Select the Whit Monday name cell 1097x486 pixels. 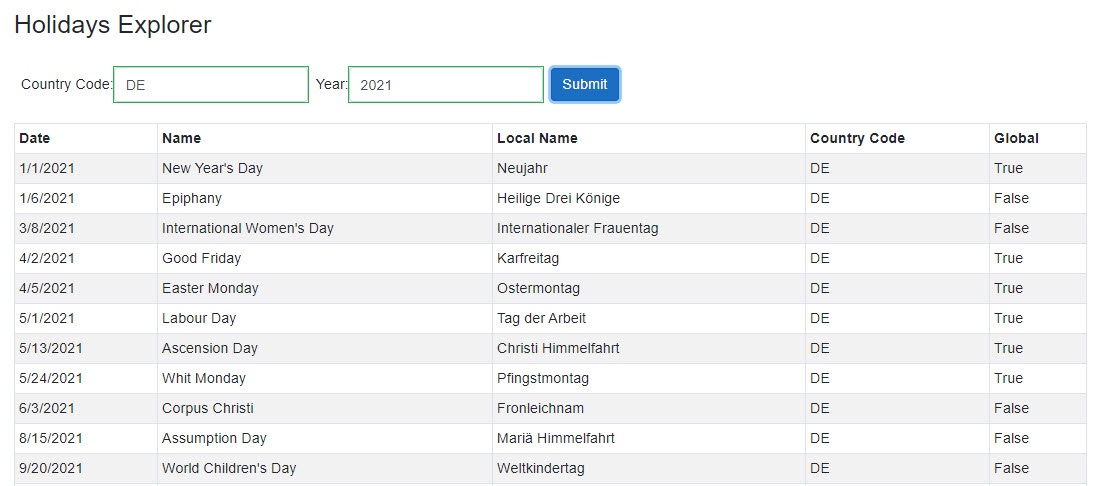coord(204,378)
